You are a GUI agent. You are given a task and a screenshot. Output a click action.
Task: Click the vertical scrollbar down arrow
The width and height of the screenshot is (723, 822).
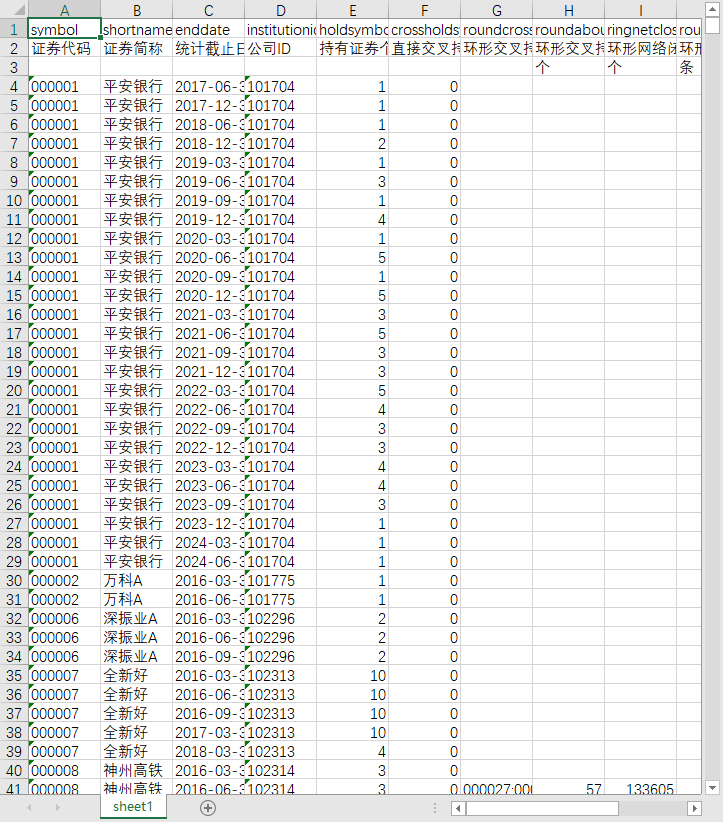[712, 787]
